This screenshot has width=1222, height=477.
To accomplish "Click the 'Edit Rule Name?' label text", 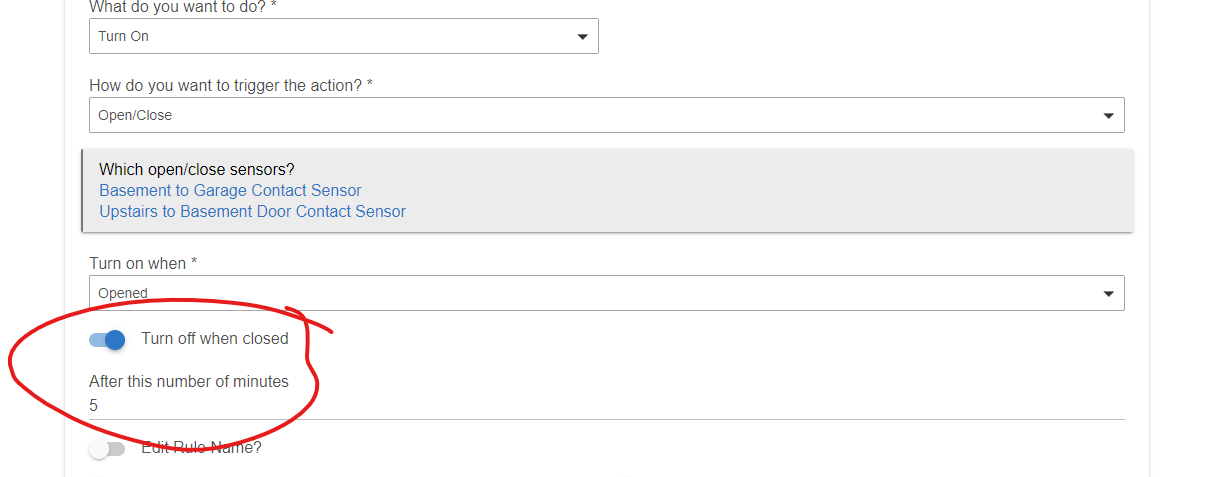I will [201, 447].
